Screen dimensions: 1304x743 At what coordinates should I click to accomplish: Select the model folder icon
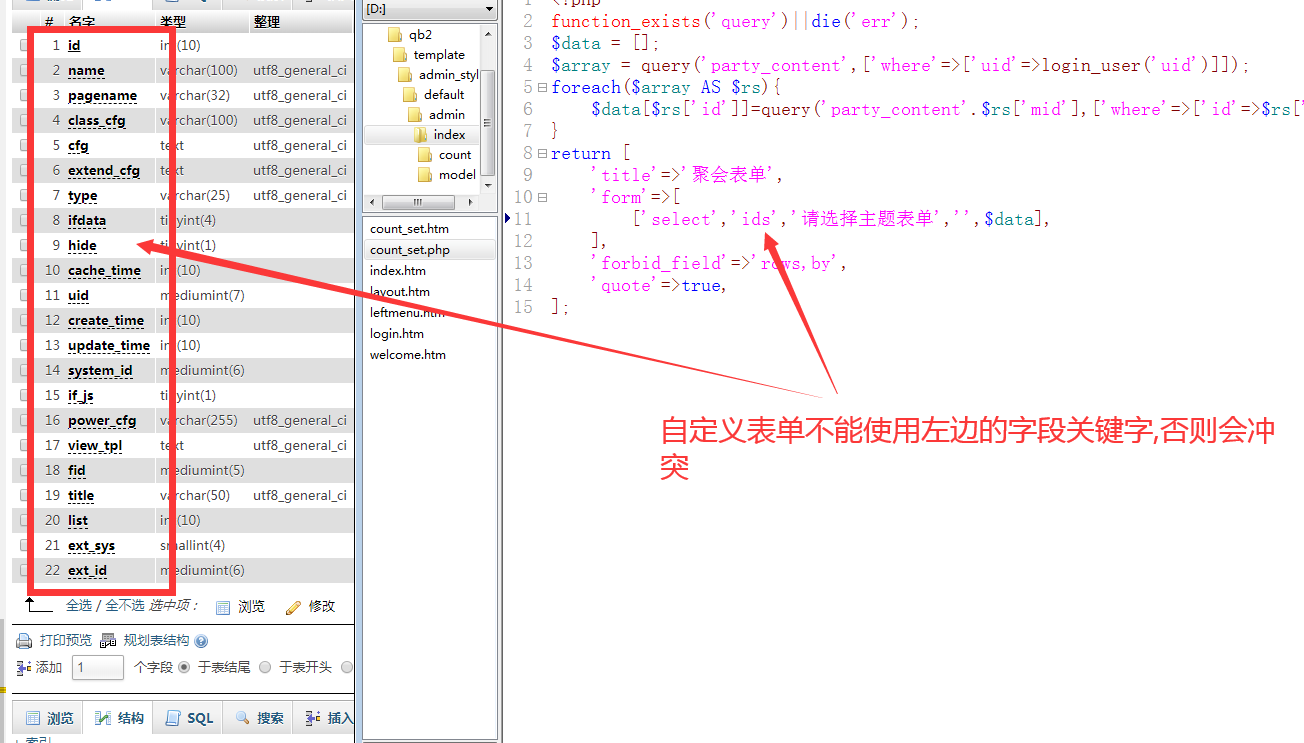click(x=425, y=175)
